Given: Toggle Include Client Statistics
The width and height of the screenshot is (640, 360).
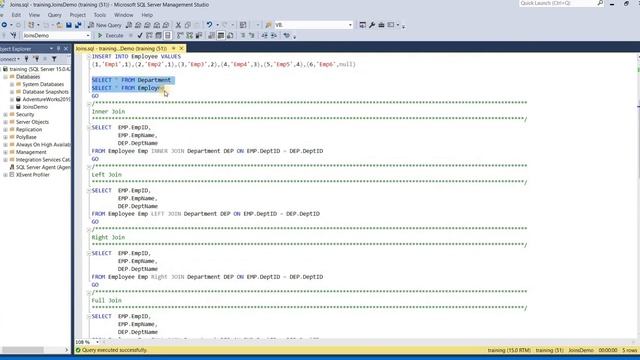Looking at the screenshot, I should click(199, 36).
